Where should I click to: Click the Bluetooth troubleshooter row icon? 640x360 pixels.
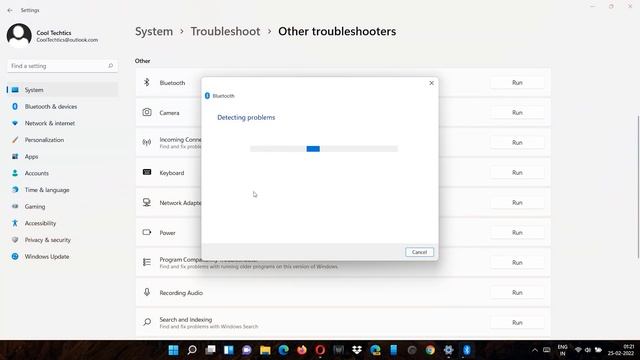(x=147, y=82)
